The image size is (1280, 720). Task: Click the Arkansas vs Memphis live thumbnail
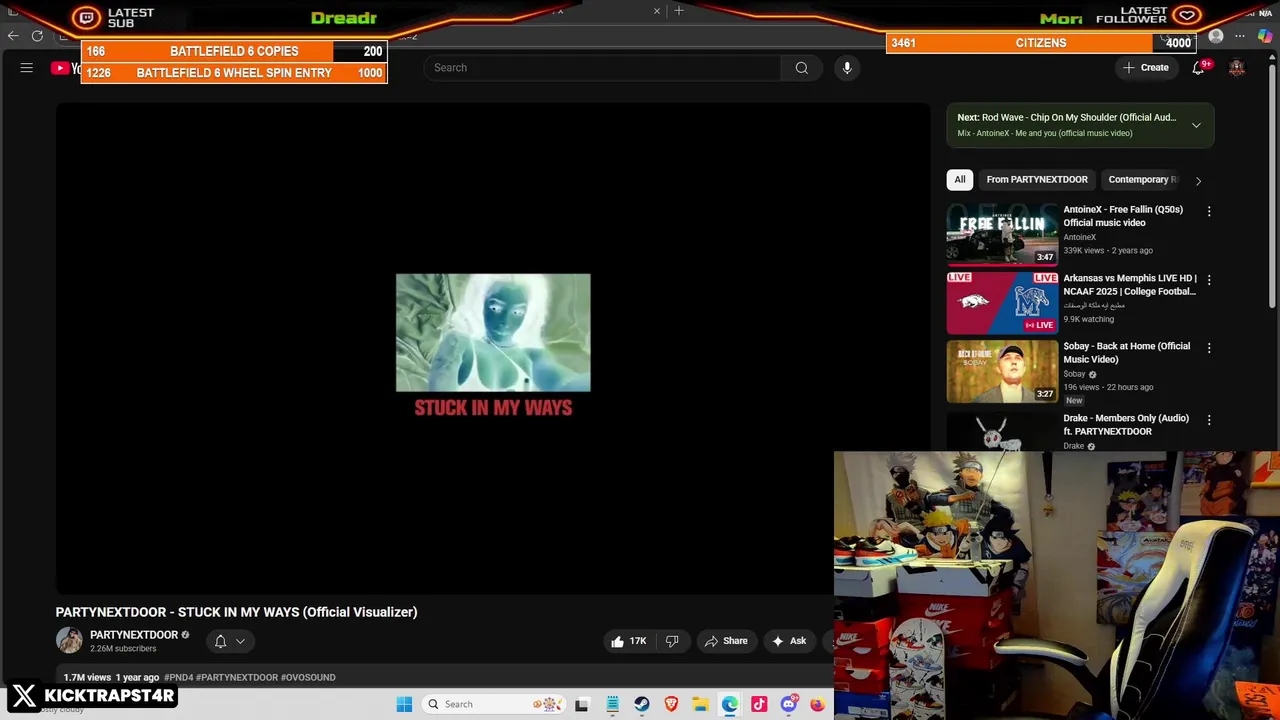point(1002,302)
